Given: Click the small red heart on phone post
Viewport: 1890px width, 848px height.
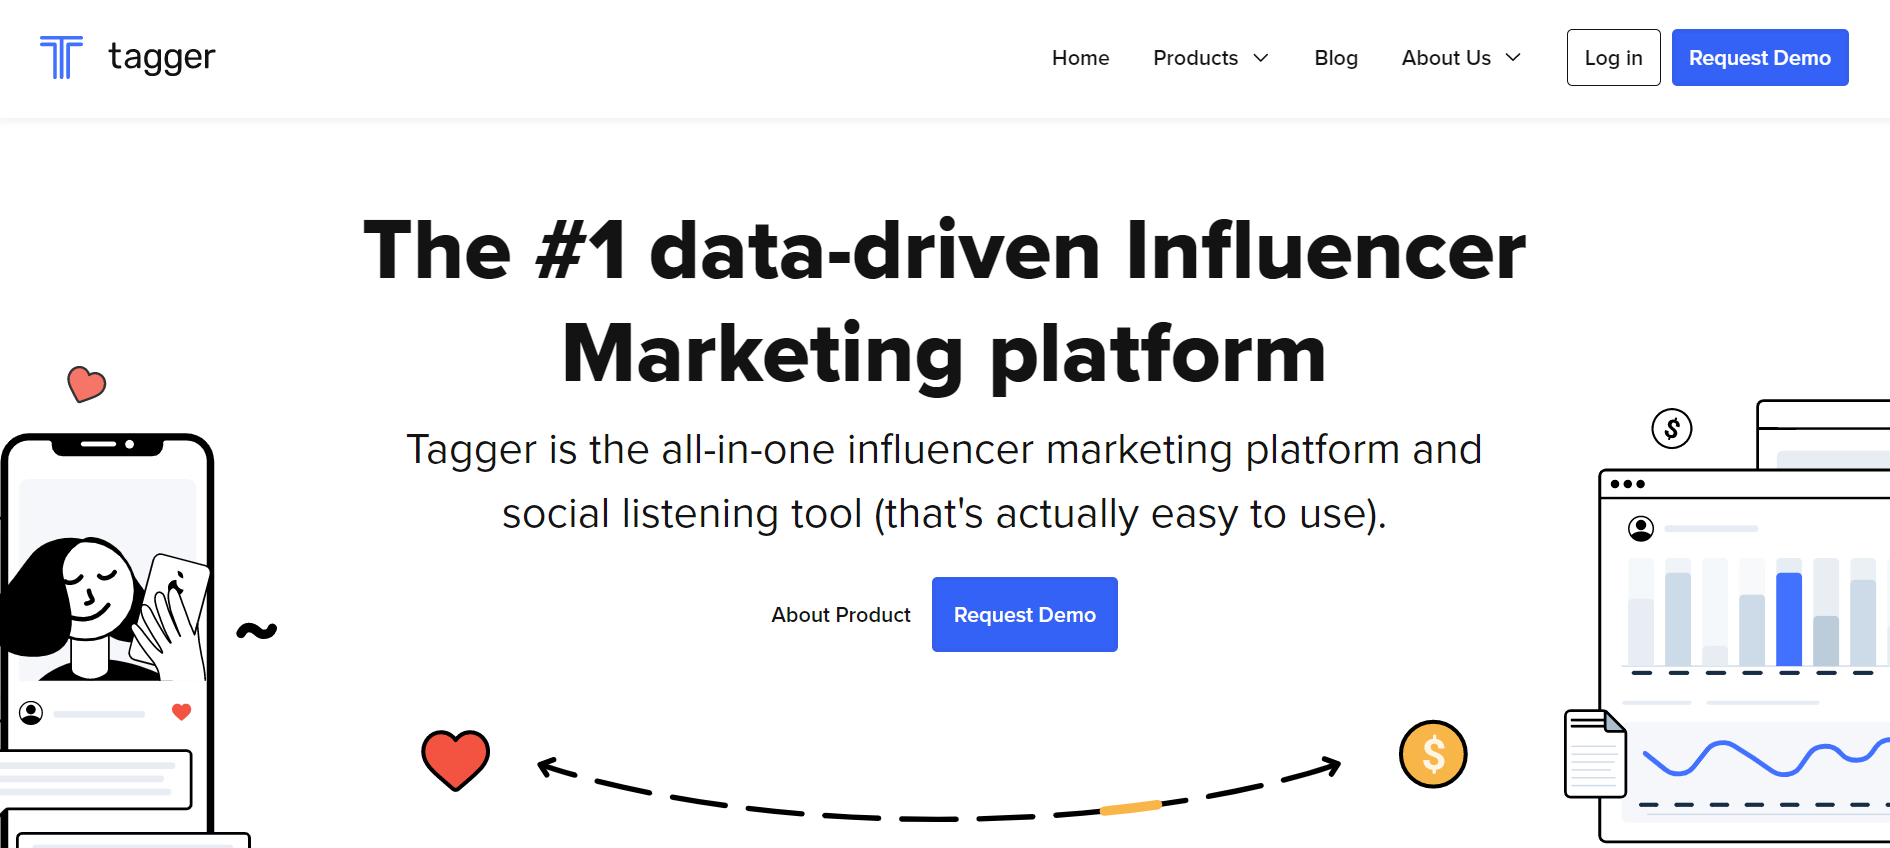Looking at the screenshot, I should pos(181,712).
